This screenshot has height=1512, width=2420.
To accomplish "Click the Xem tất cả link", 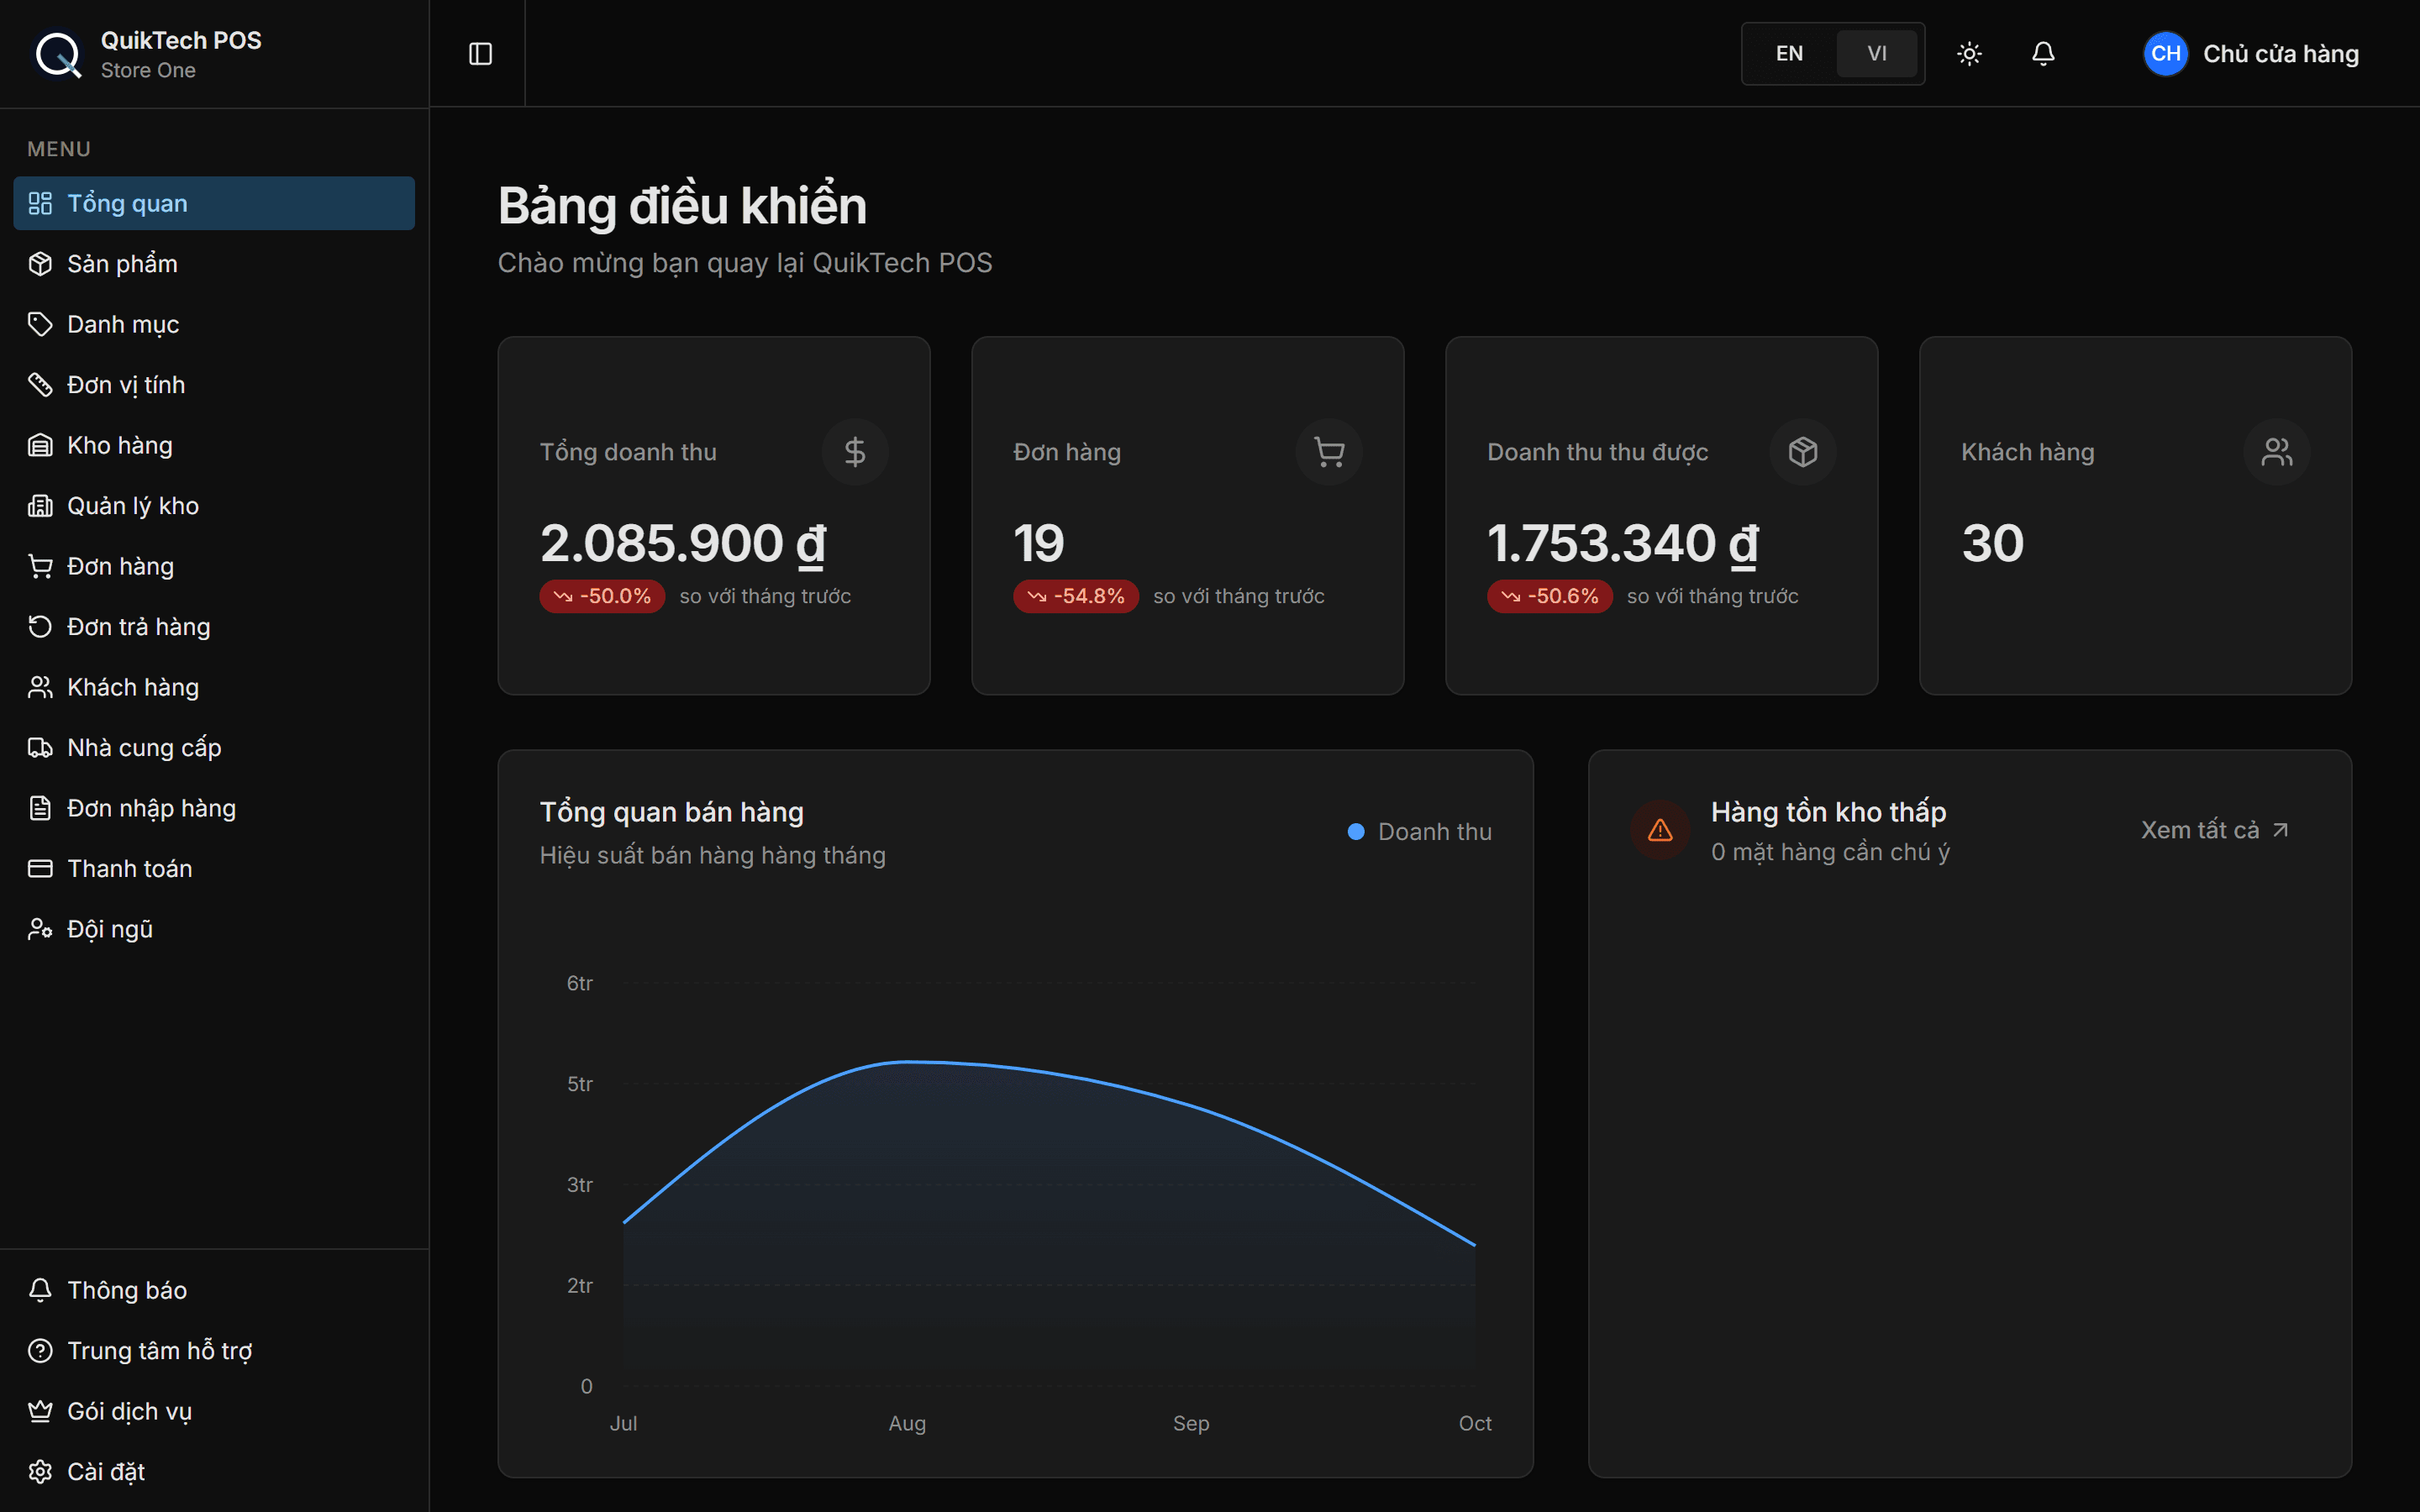I will (x=2215, y=830).
